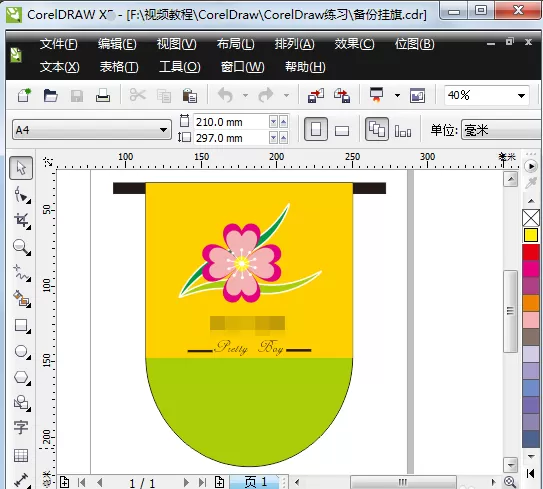The height and width of the screenshot is (489, 543).
Task: Select the Dimension tool
Action: [x=22, y=480]
